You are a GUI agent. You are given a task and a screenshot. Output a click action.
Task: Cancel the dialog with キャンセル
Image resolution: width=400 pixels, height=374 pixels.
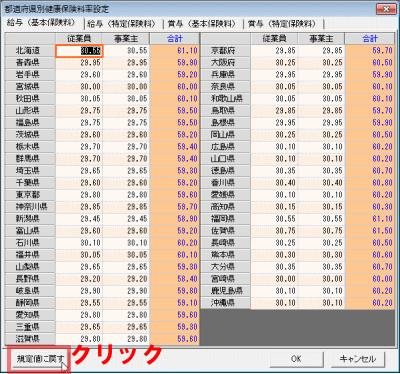(358, 359)
